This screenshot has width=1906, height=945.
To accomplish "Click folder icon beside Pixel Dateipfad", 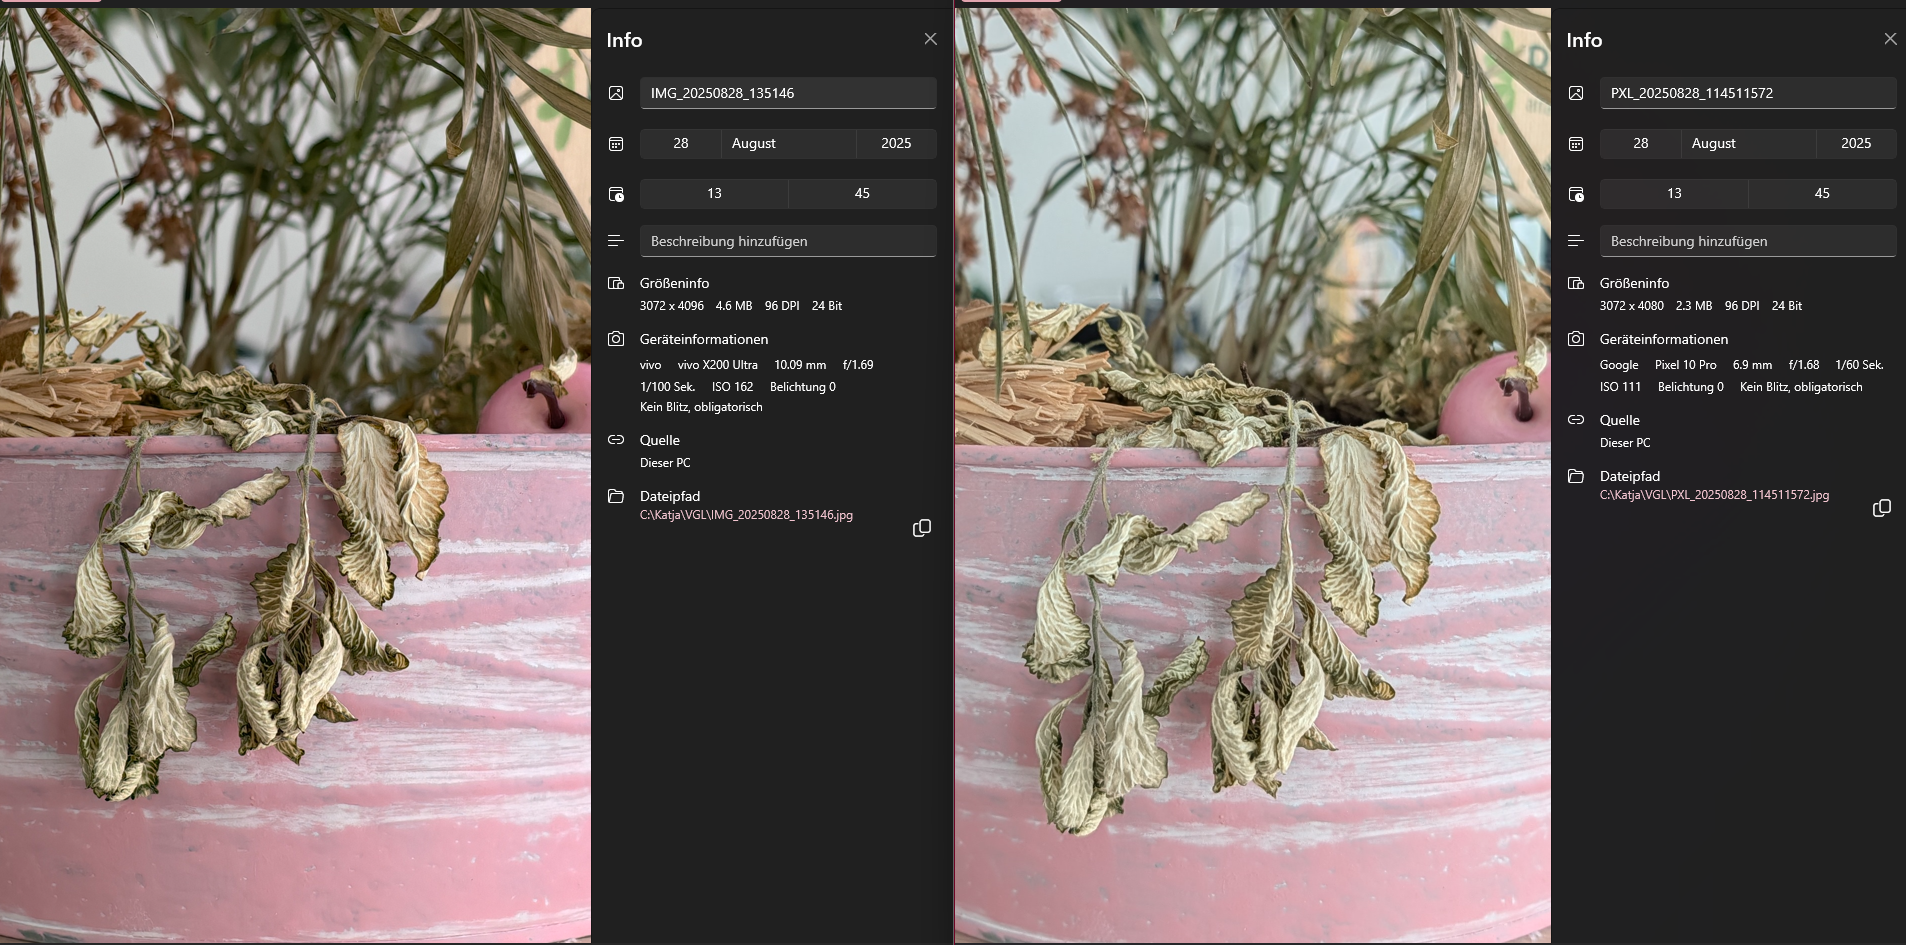I will [x=1576, y=476].
